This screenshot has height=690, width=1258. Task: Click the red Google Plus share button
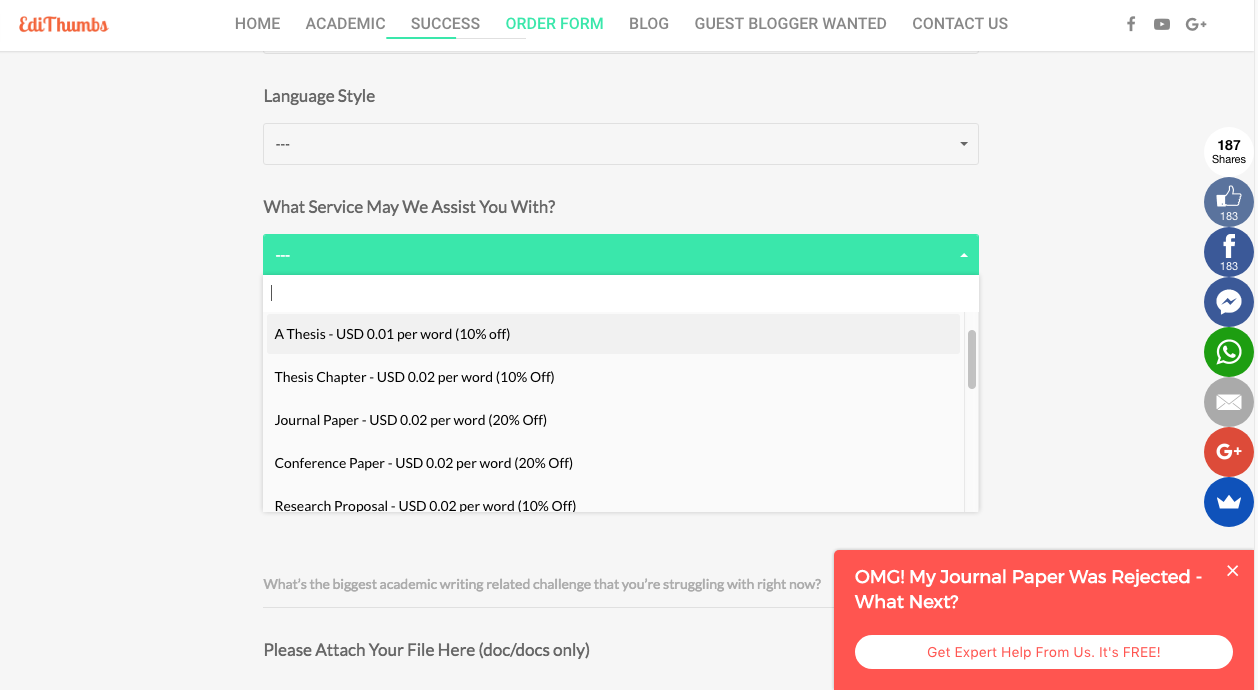[1228, 452]
